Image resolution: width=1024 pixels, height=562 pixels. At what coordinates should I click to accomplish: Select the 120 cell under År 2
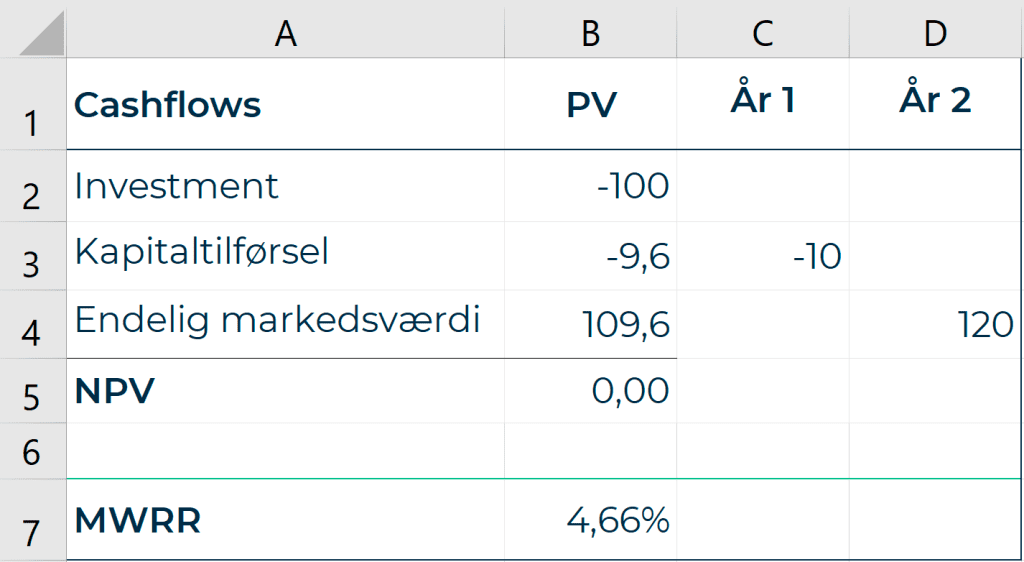[936, 324]
